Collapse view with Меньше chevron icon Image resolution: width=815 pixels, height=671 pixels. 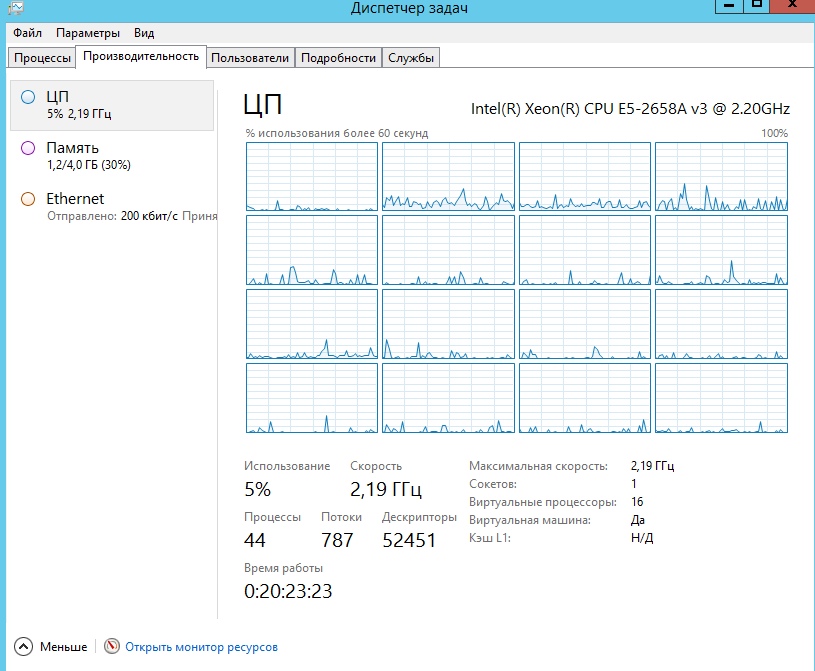click(23, 647)
